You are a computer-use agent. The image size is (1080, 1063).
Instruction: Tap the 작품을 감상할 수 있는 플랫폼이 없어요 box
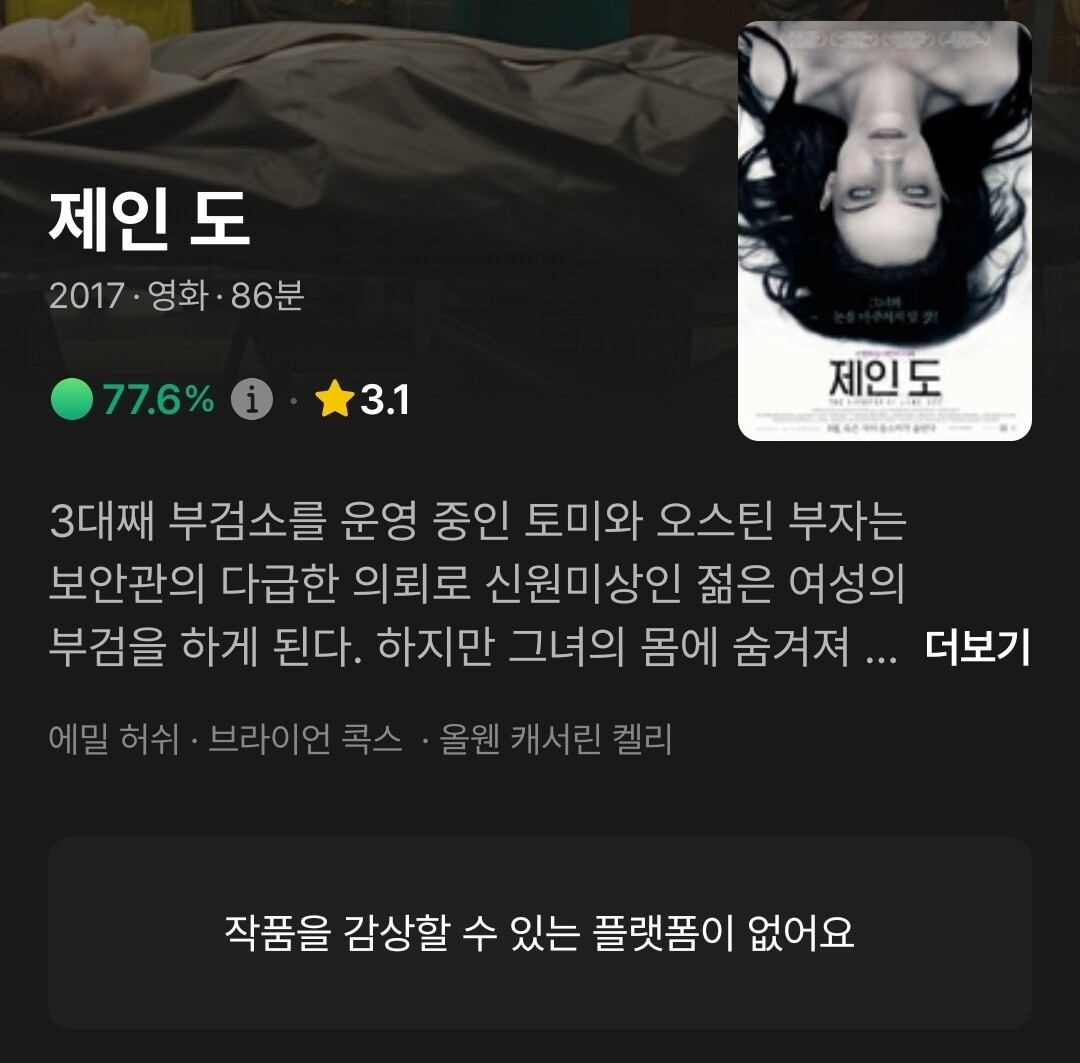tap(539, 933)
